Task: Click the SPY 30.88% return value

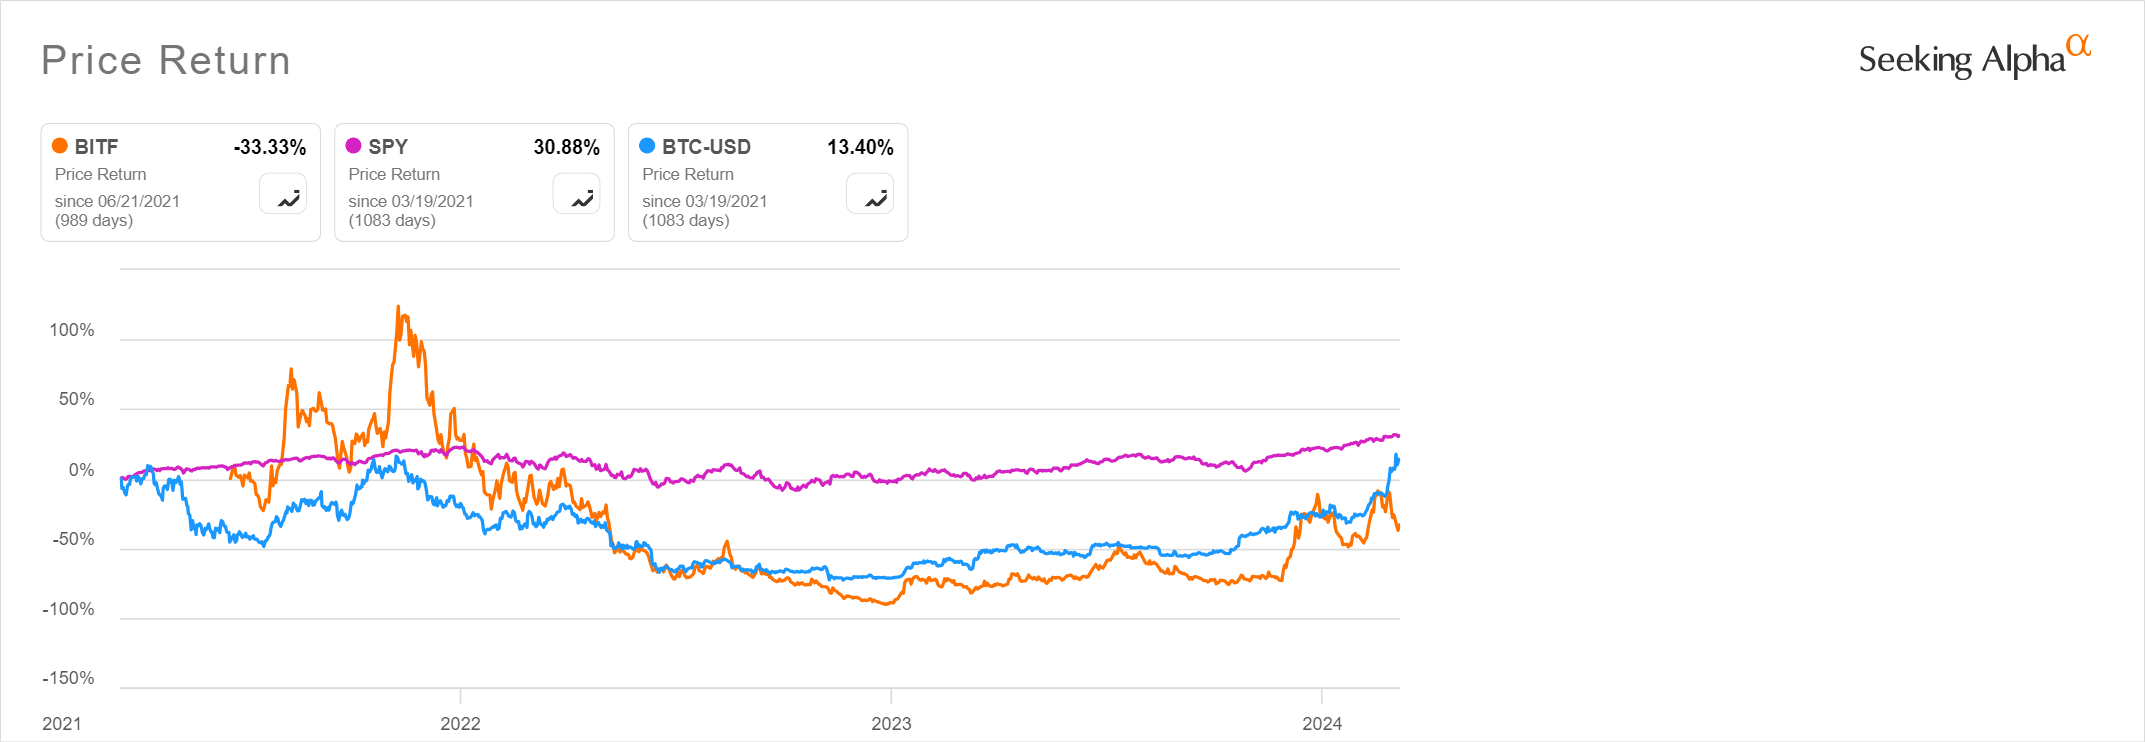Action: (x=566, y=147)
